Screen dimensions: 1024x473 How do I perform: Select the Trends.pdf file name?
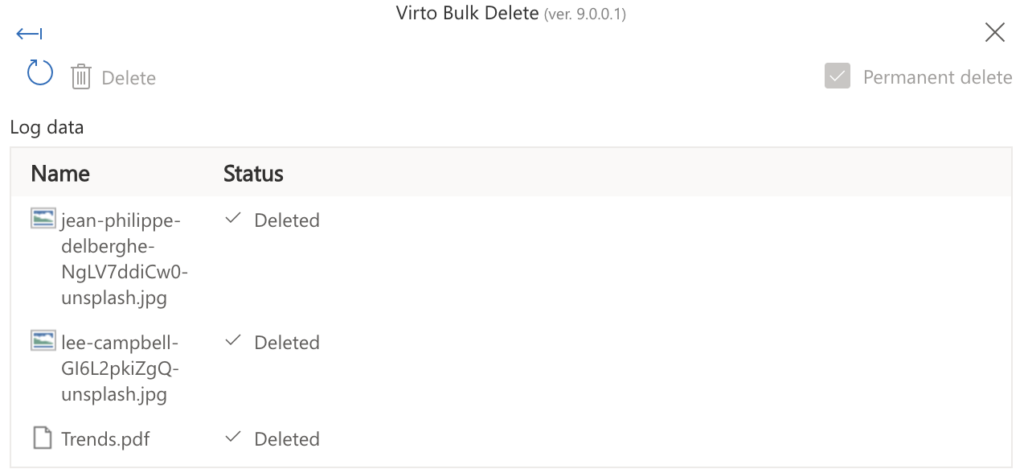[x=105, y=439]
